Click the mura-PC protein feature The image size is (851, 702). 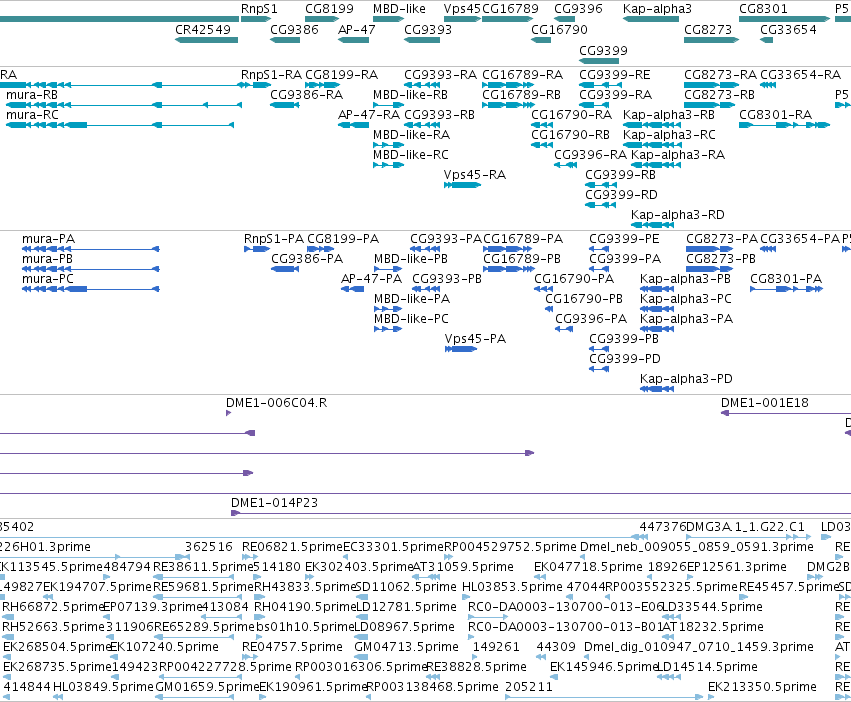[x=91, y=289]
